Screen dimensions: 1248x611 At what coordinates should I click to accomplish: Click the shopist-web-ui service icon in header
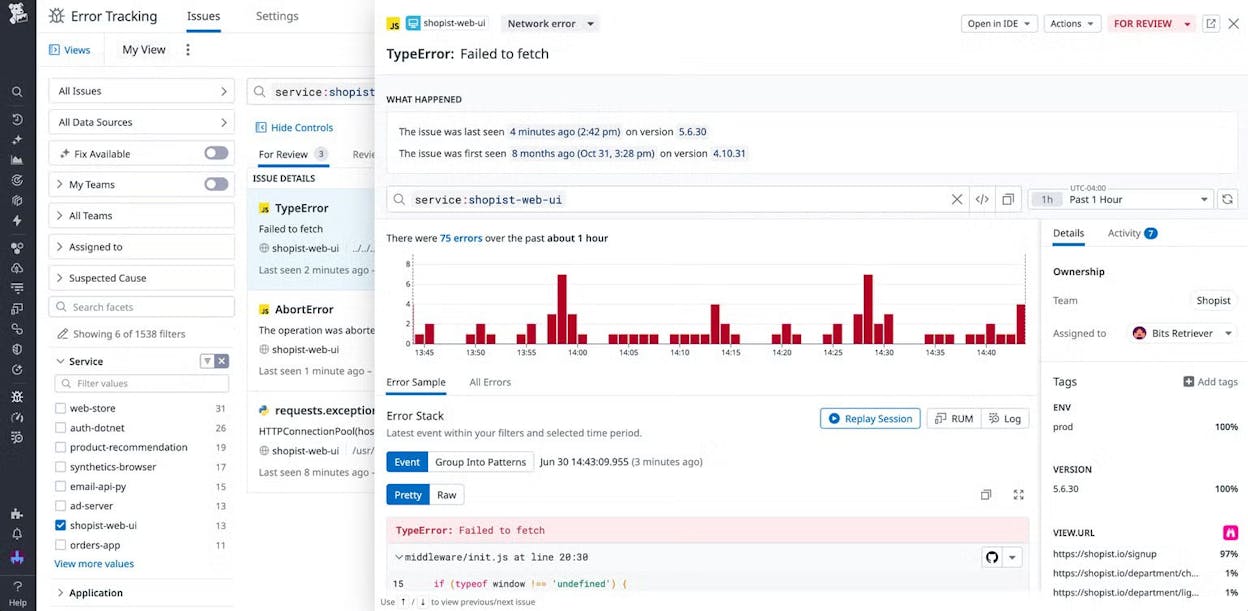point(413,23)
